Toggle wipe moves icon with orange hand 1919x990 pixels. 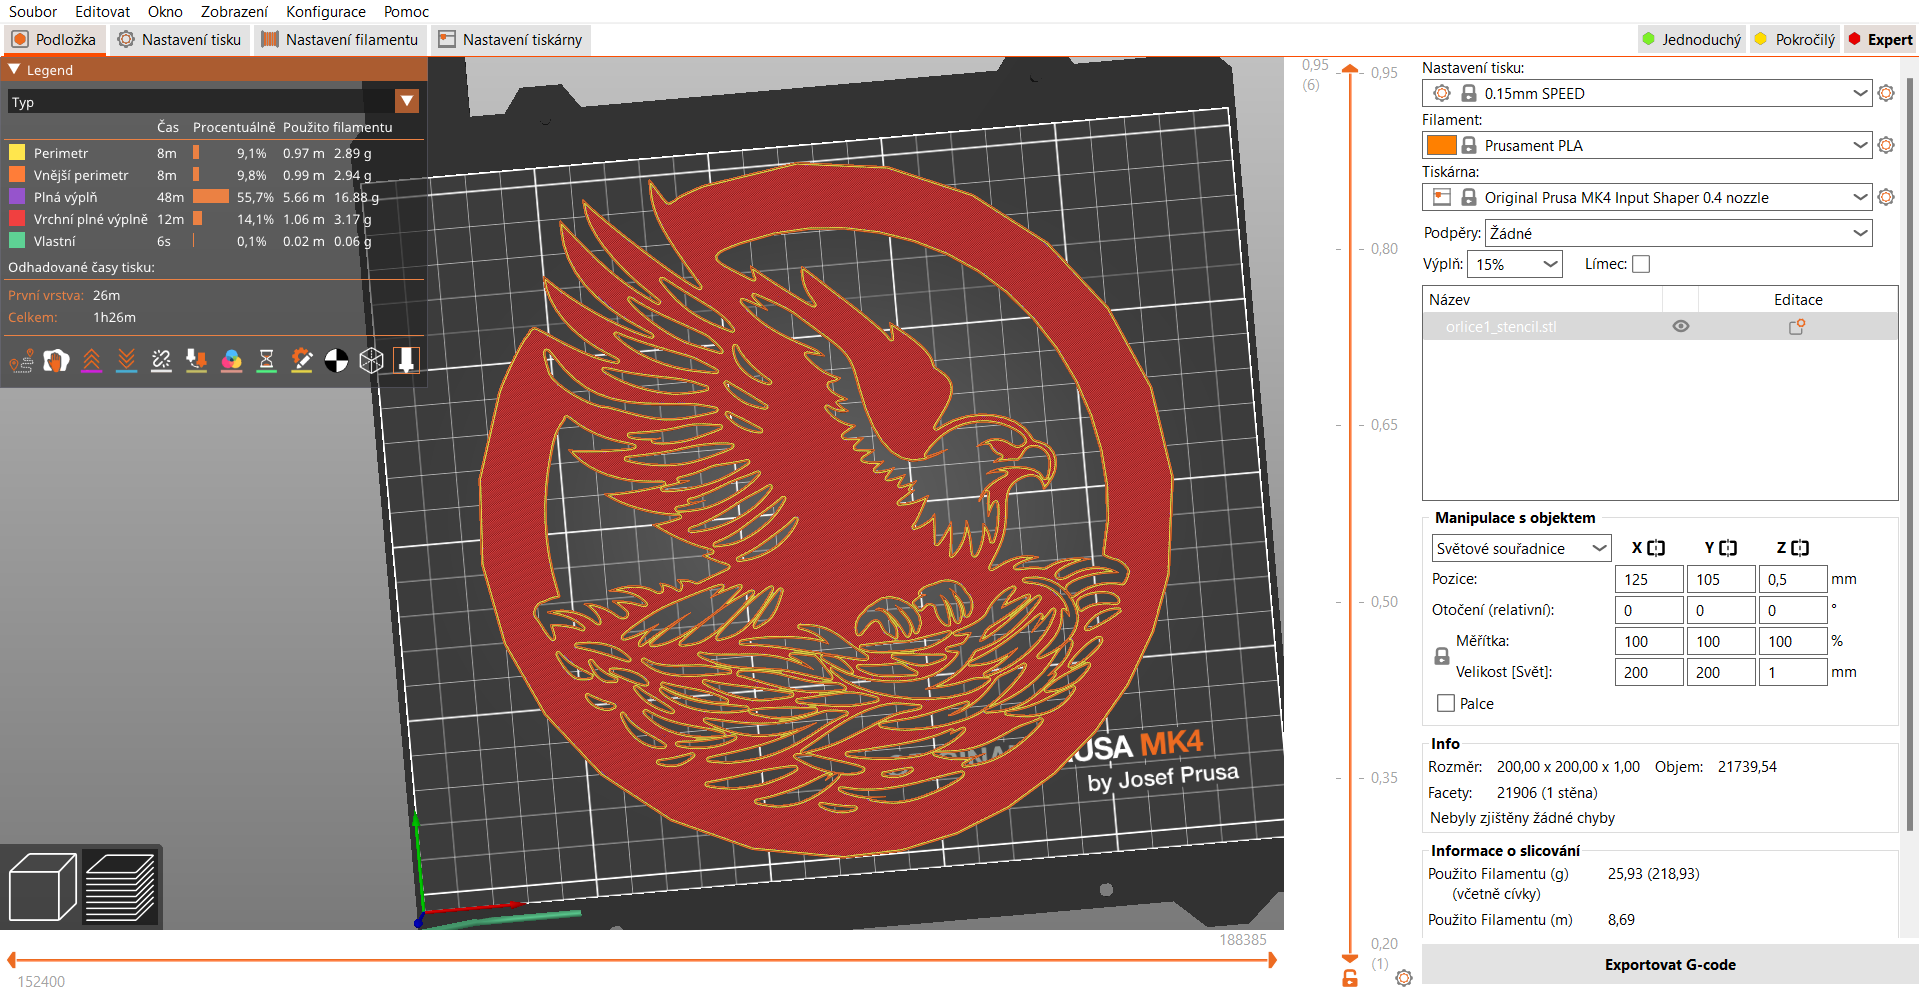tap(57, 361)
